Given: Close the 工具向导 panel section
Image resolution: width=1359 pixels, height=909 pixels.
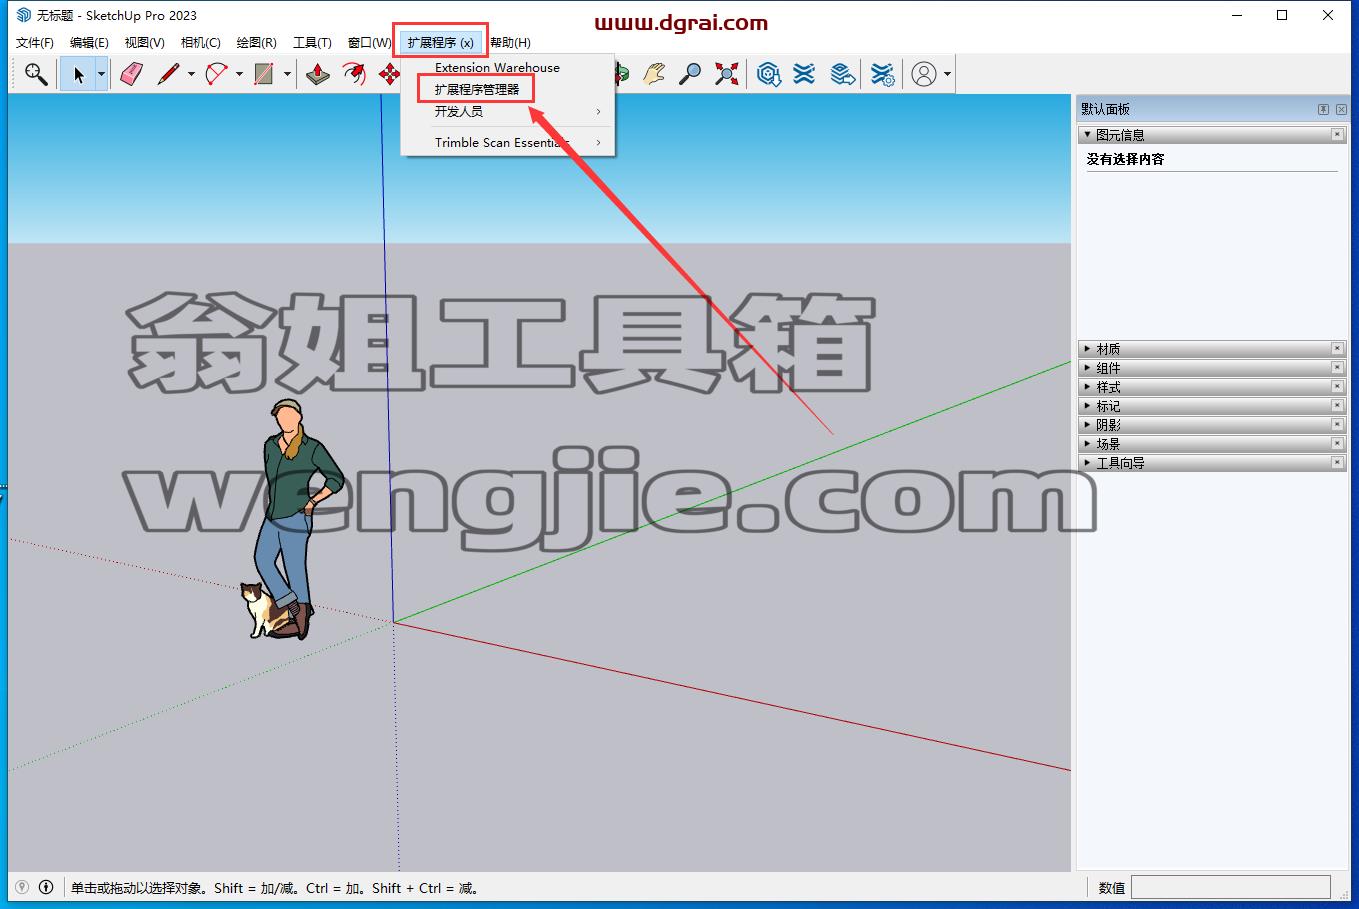Looking at the screenshot, I should (1337, 463).
